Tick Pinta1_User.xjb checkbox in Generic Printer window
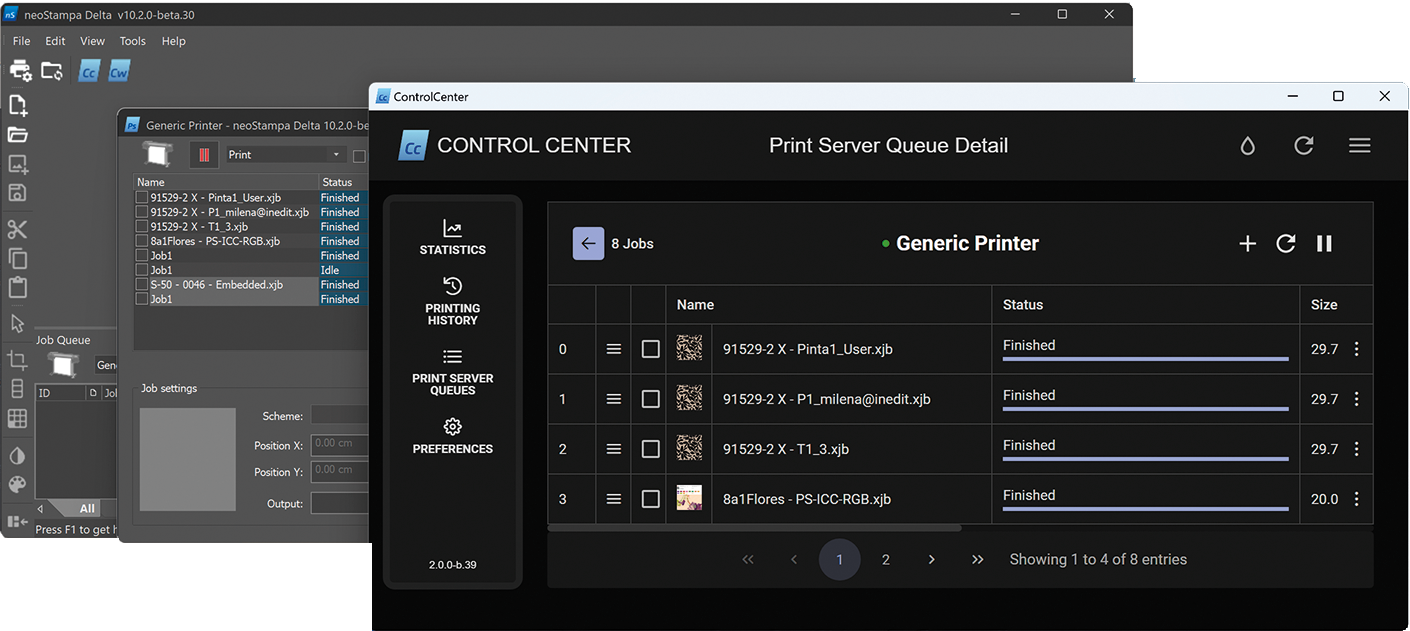Image resolution: width=1410 pixels, height=631 pixels. tap(142, 198)
